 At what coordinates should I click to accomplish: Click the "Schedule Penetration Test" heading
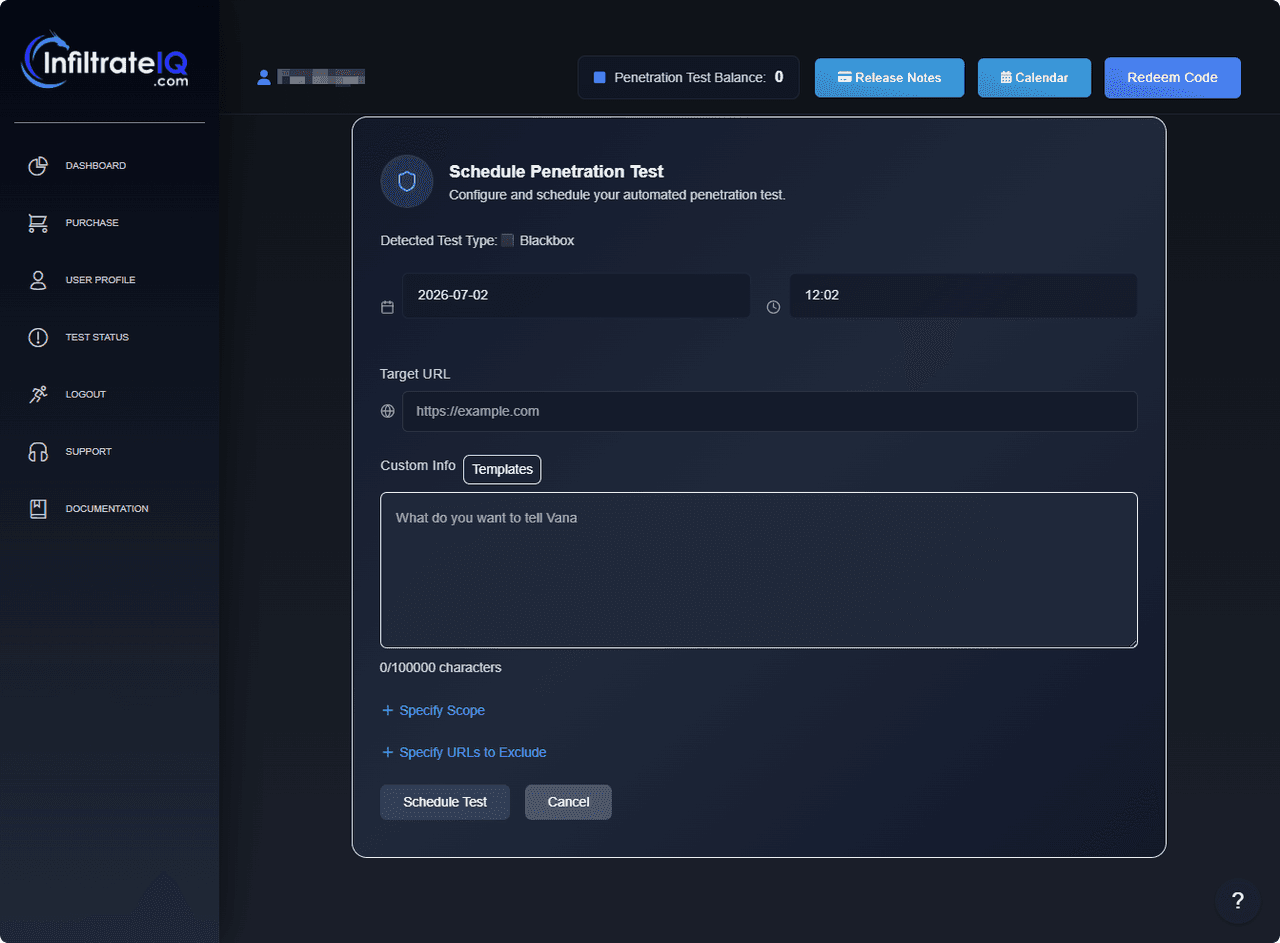click(556, 172)
